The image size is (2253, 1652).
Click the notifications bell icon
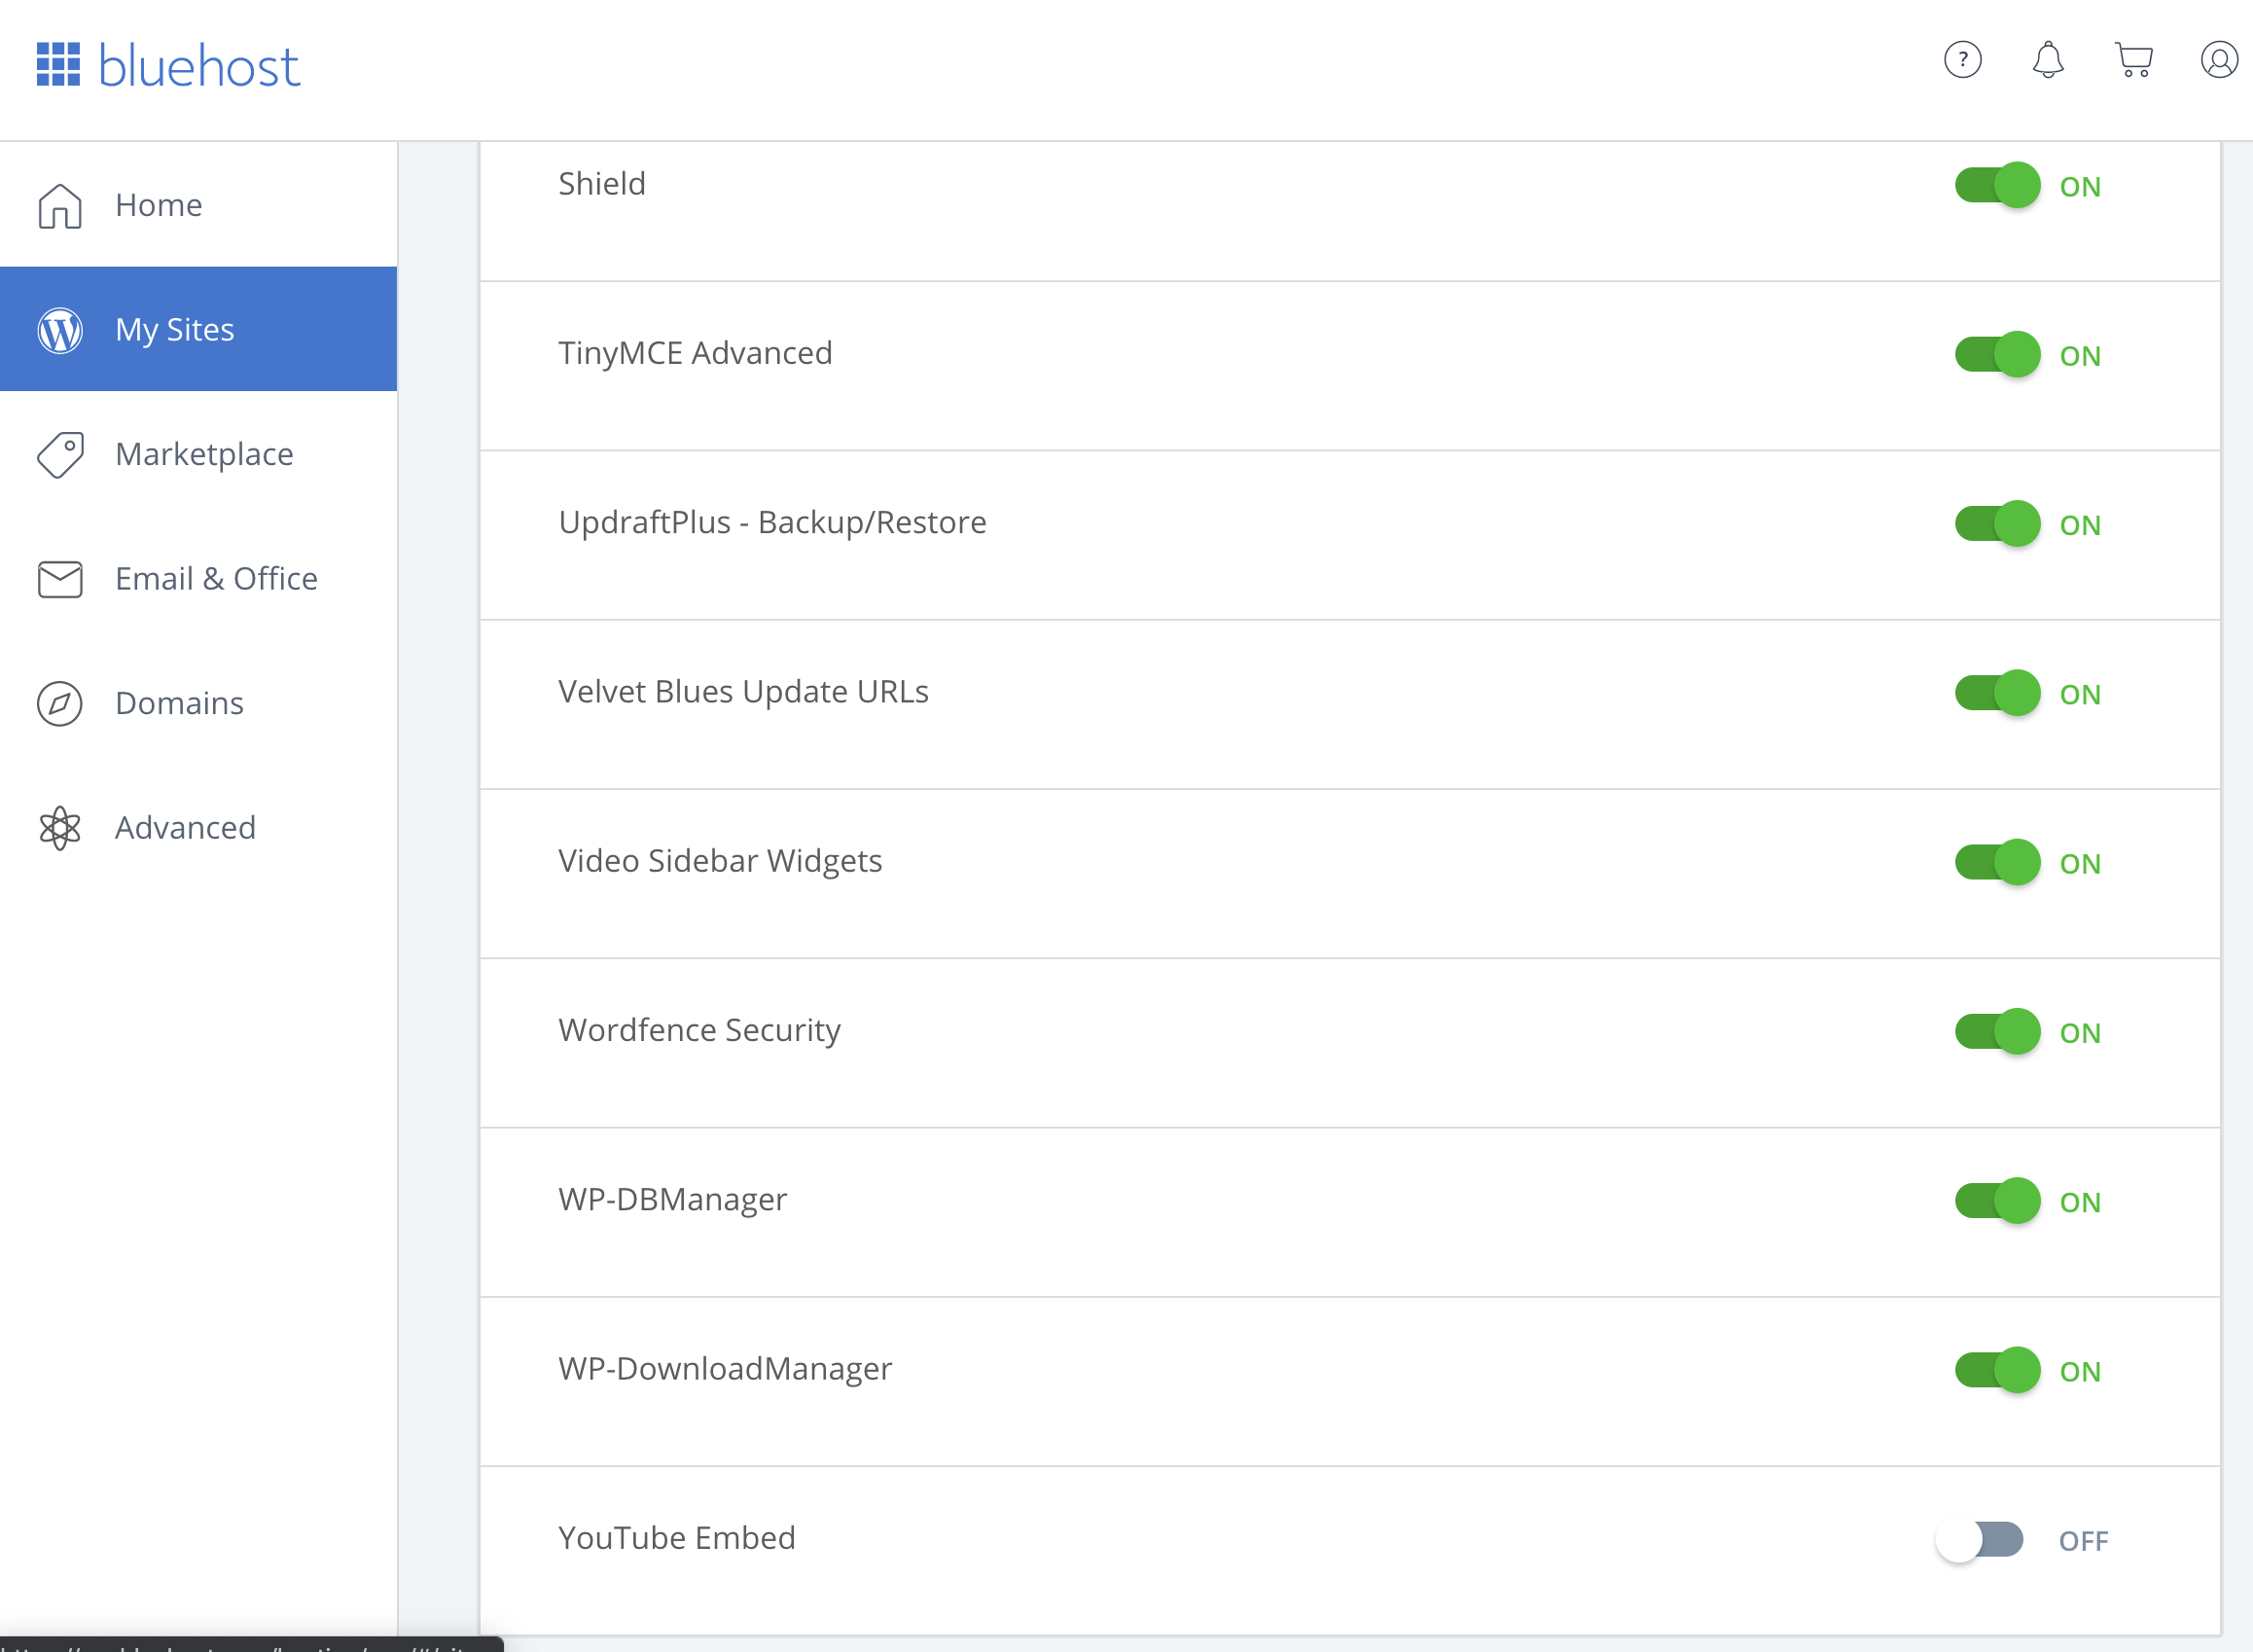point(2047,60)
